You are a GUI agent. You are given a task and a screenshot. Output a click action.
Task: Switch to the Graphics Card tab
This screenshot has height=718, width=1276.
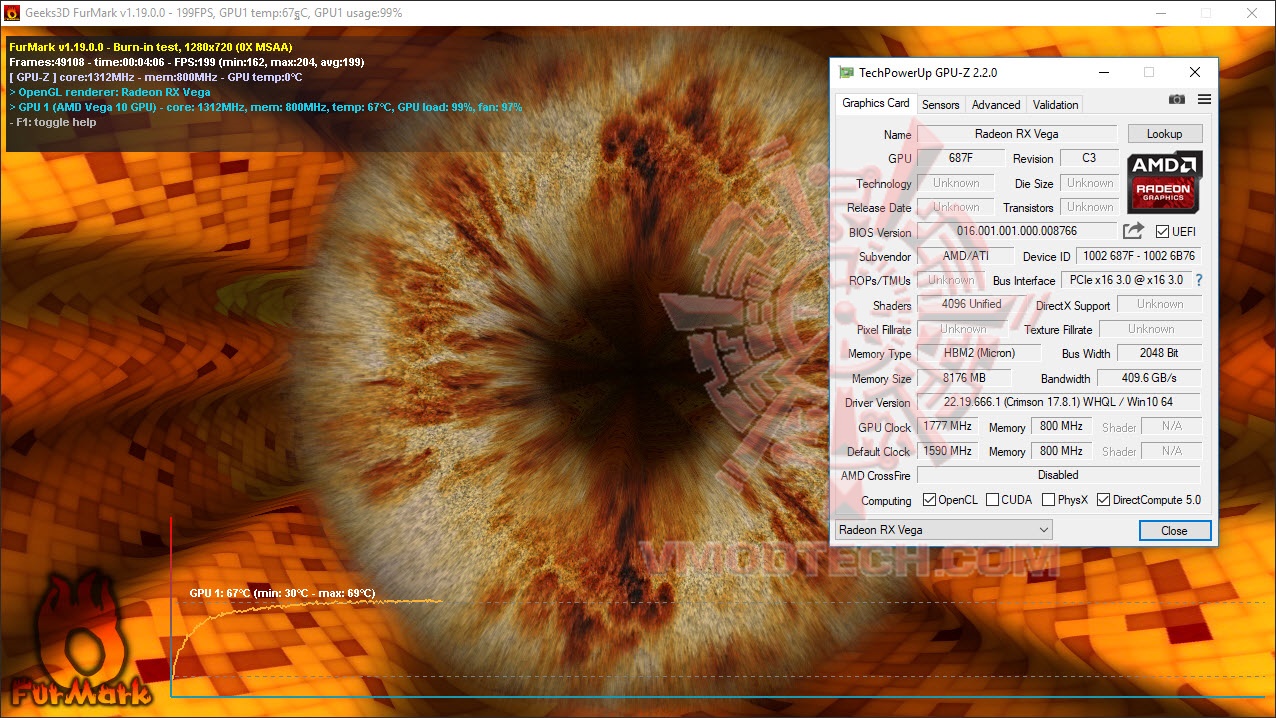(876, 103)
